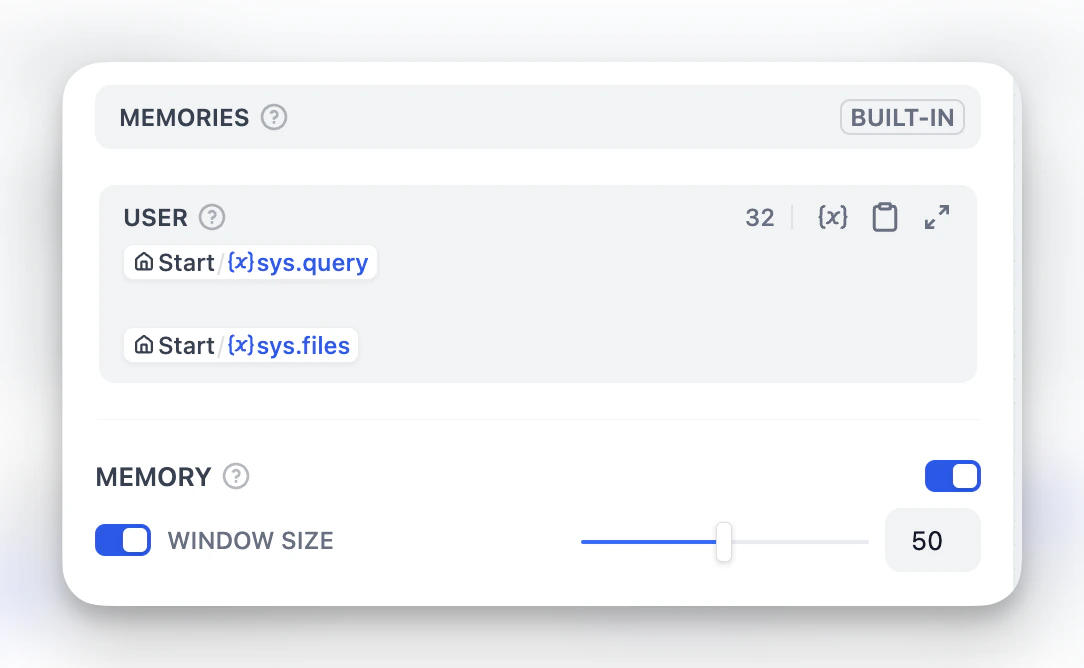The width and height of the screenshot is (1084, 668).
Task: Click the BUILT-IN badge
Action: coord(902,117)
